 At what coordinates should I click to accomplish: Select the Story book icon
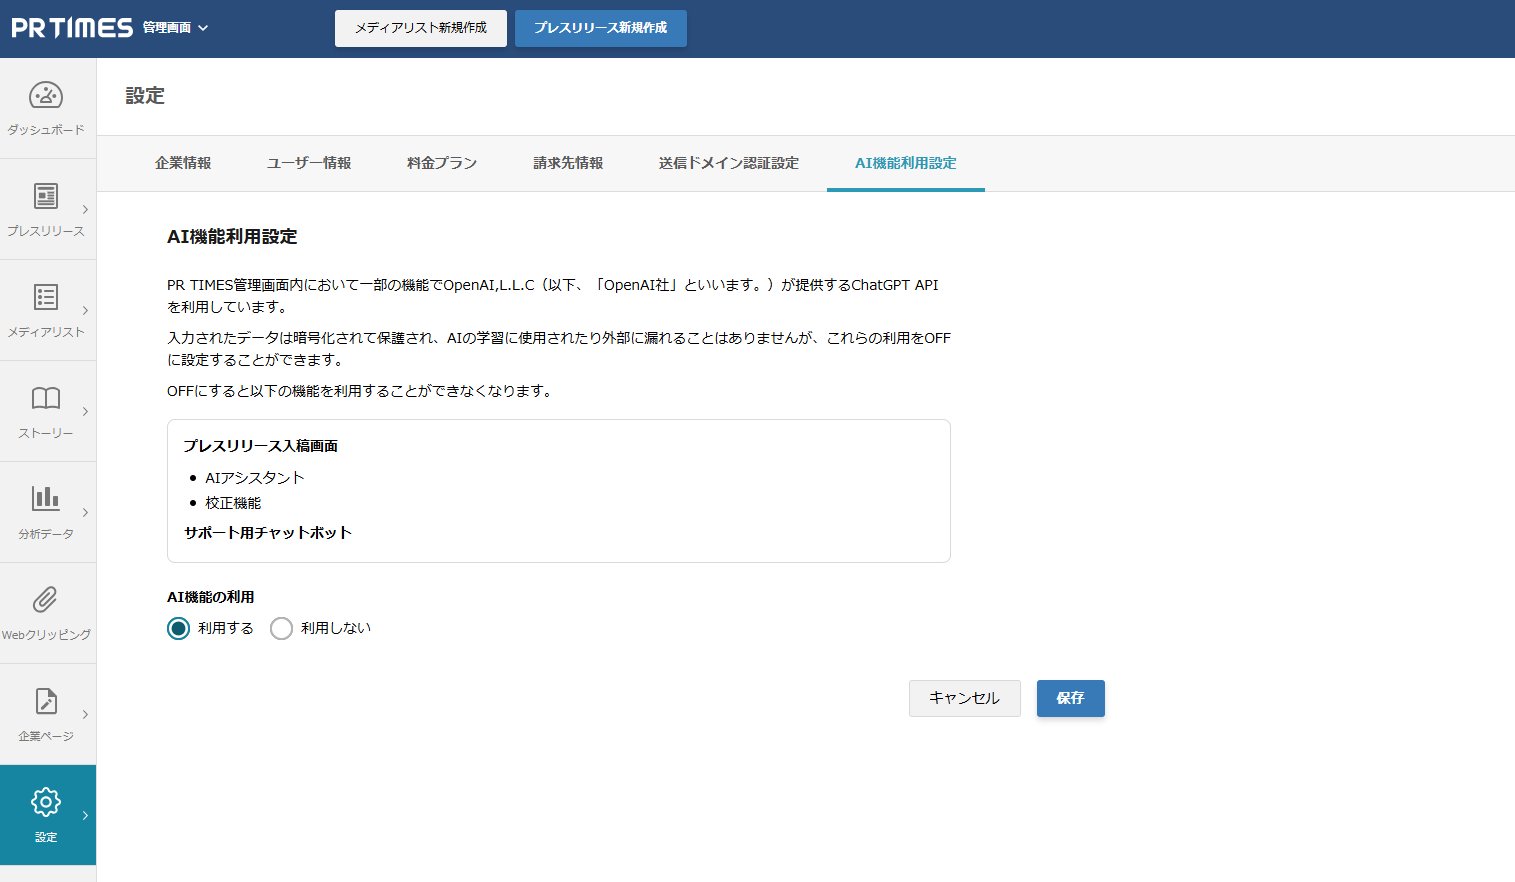[x=46, y=398]
